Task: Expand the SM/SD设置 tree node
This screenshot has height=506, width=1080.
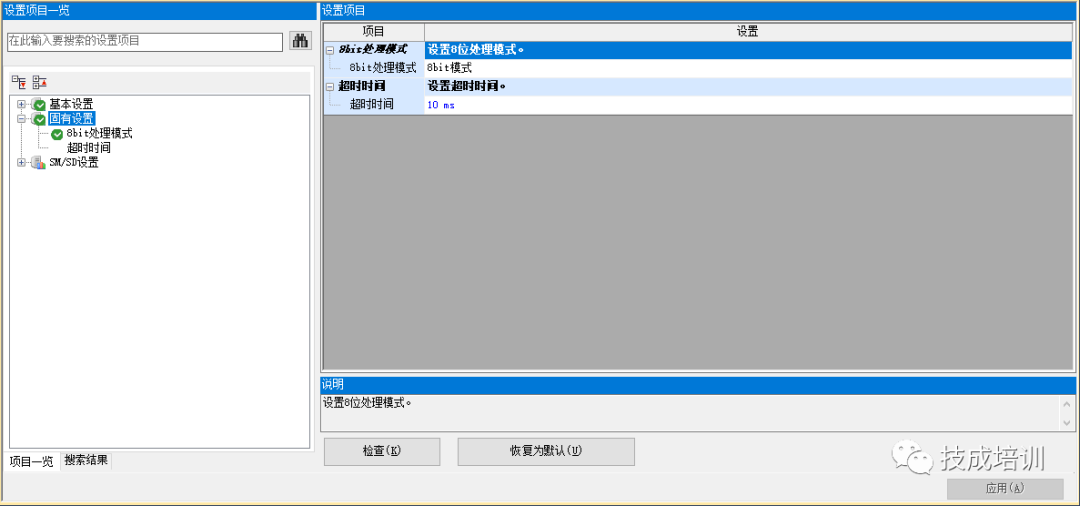Action: click(21, 162)
